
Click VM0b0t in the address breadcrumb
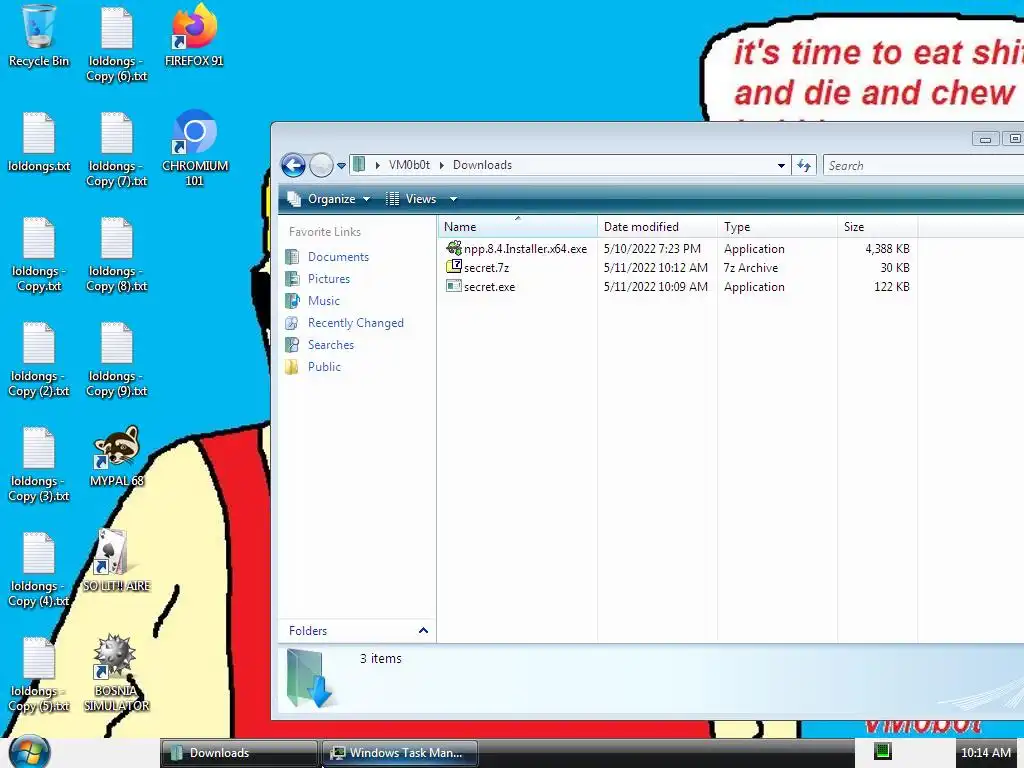point(409,165)
